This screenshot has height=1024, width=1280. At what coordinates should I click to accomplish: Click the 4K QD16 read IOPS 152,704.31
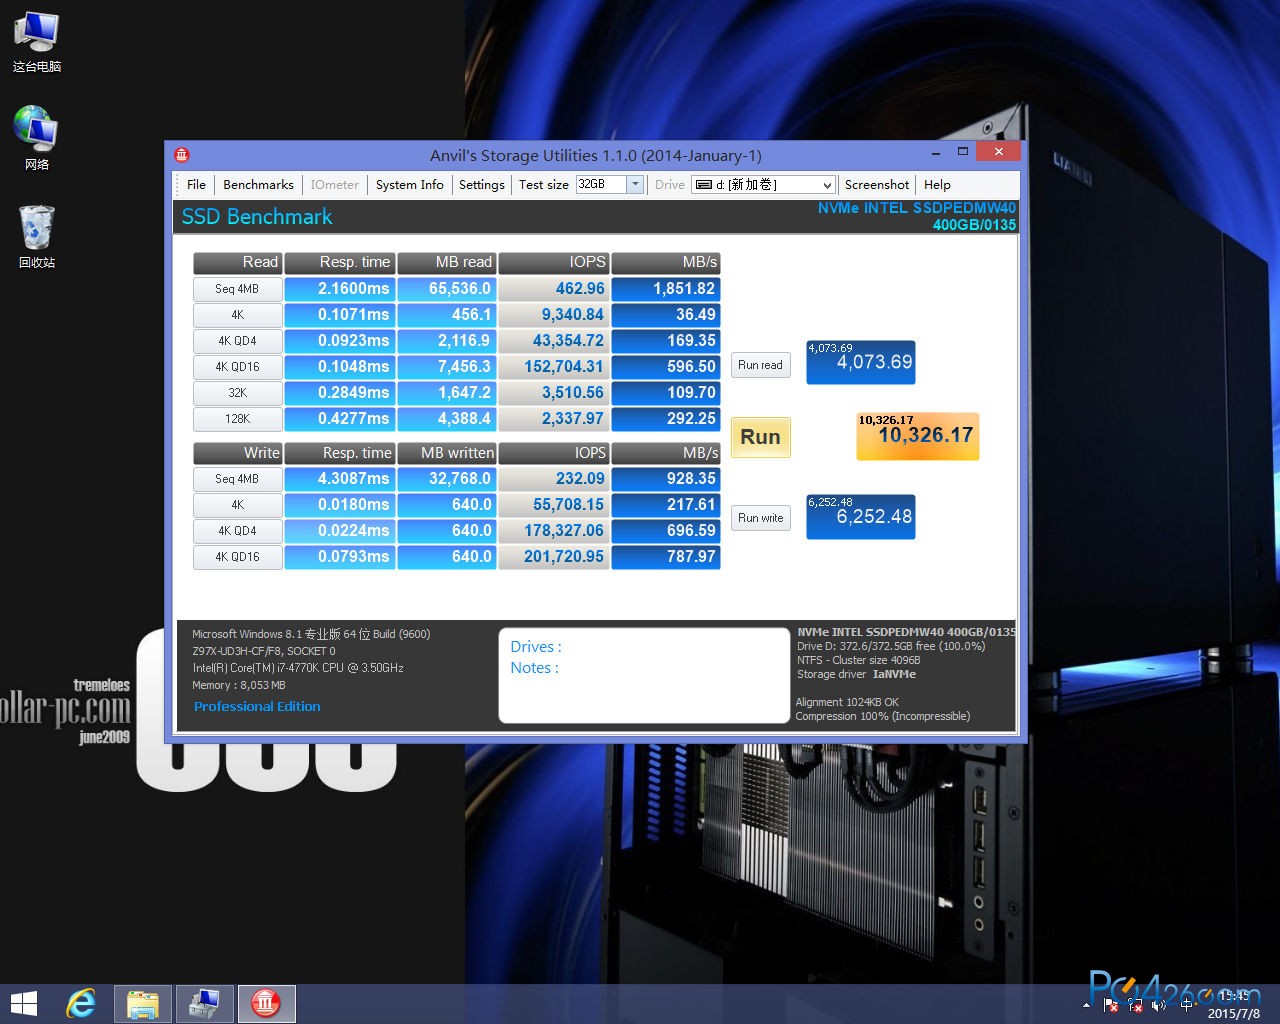tap(554, 367)
